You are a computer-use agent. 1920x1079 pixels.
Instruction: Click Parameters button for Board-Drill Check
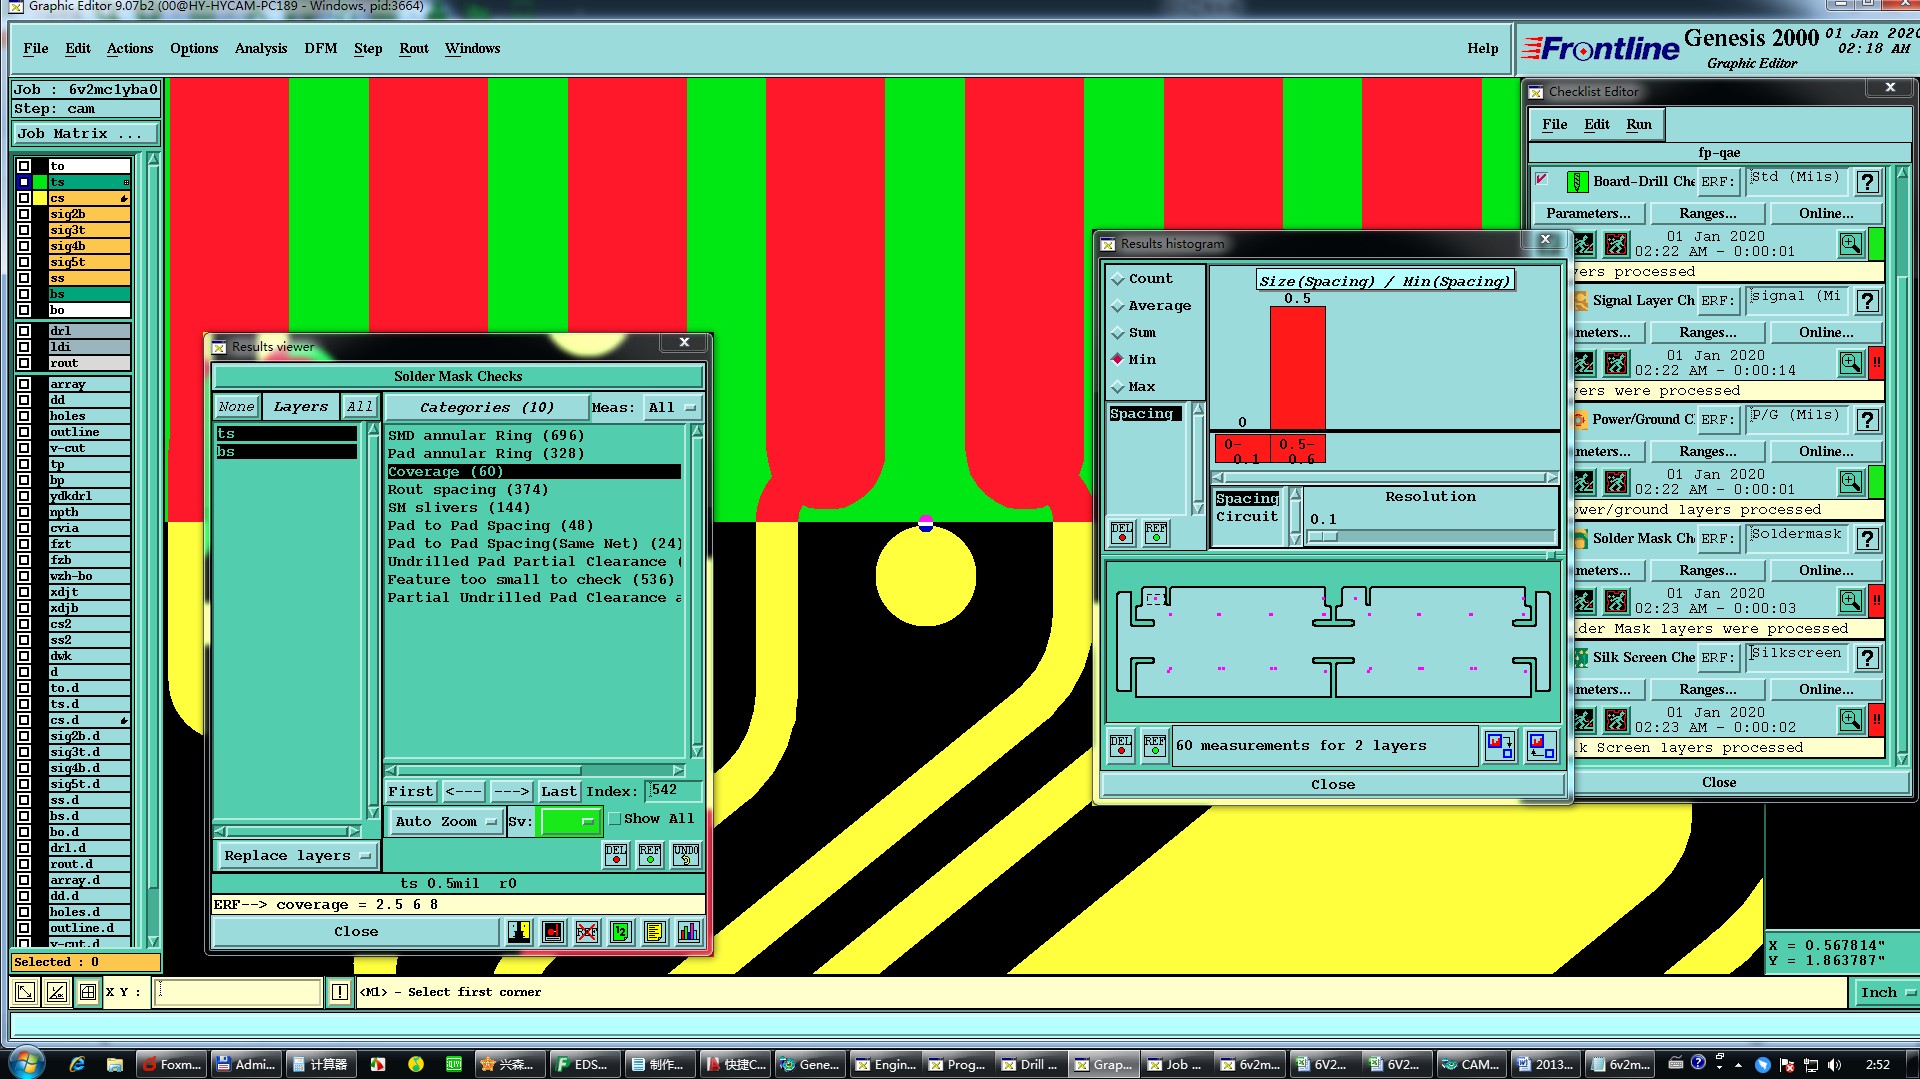coord(1588,214)
